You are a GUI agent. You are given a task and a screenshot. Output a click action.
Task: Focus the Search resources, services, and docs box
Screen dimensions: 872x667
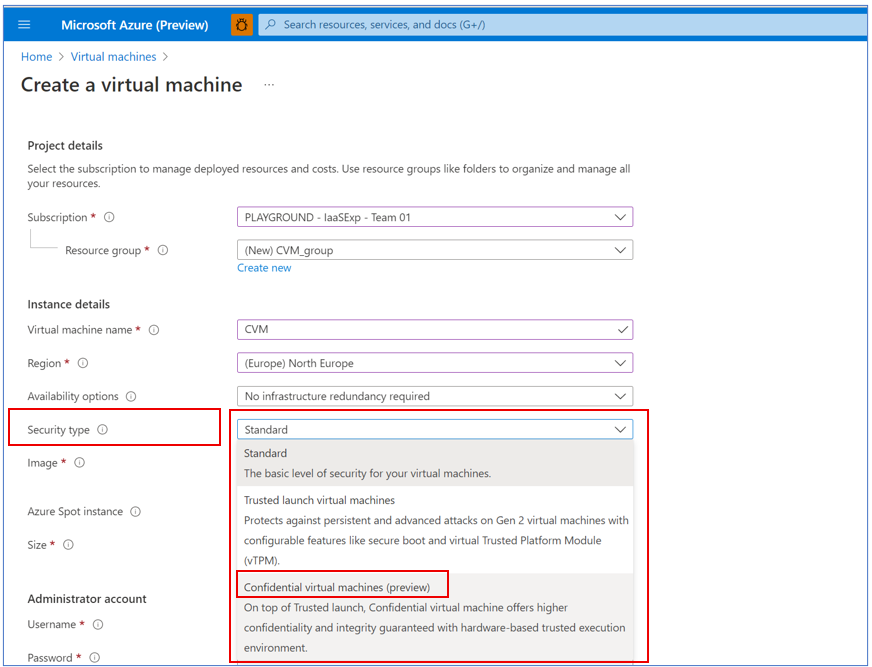coord(562,24)
